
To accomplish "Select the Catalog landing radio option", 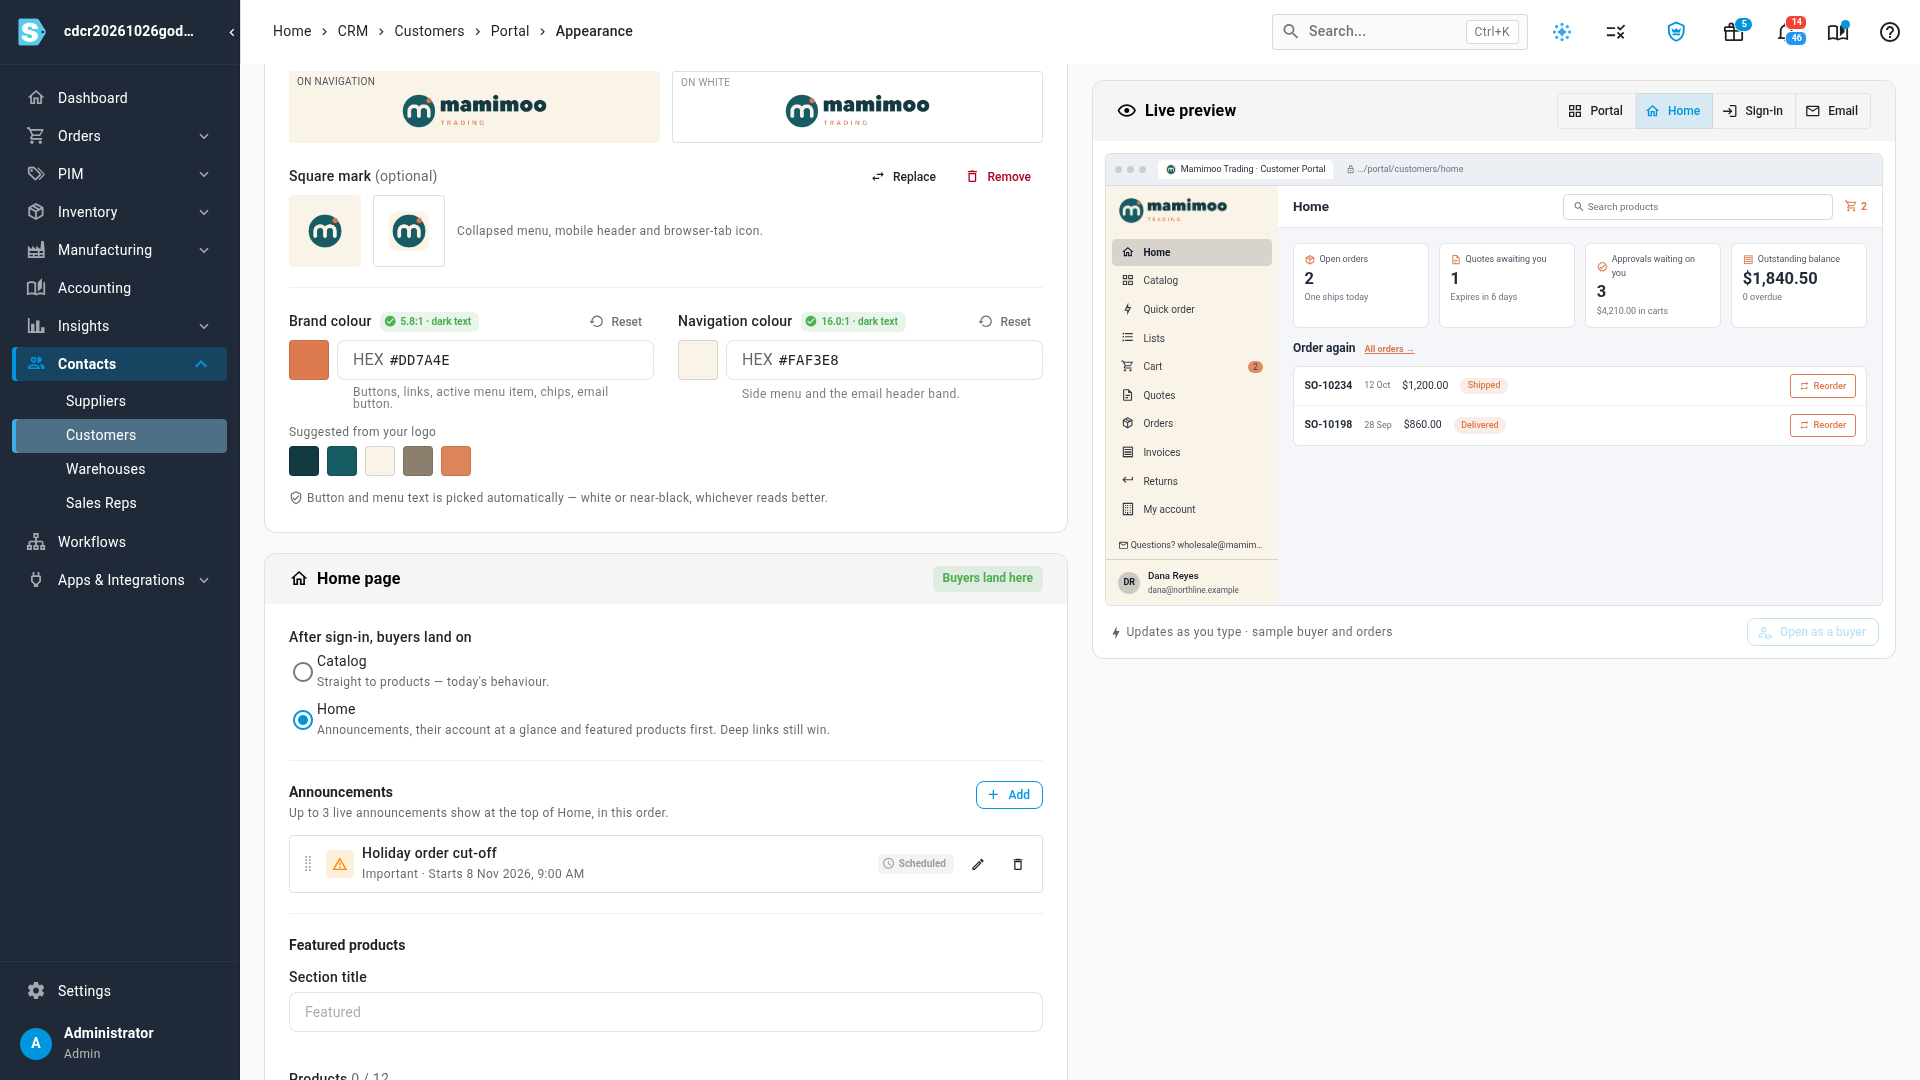I will 302,672.
